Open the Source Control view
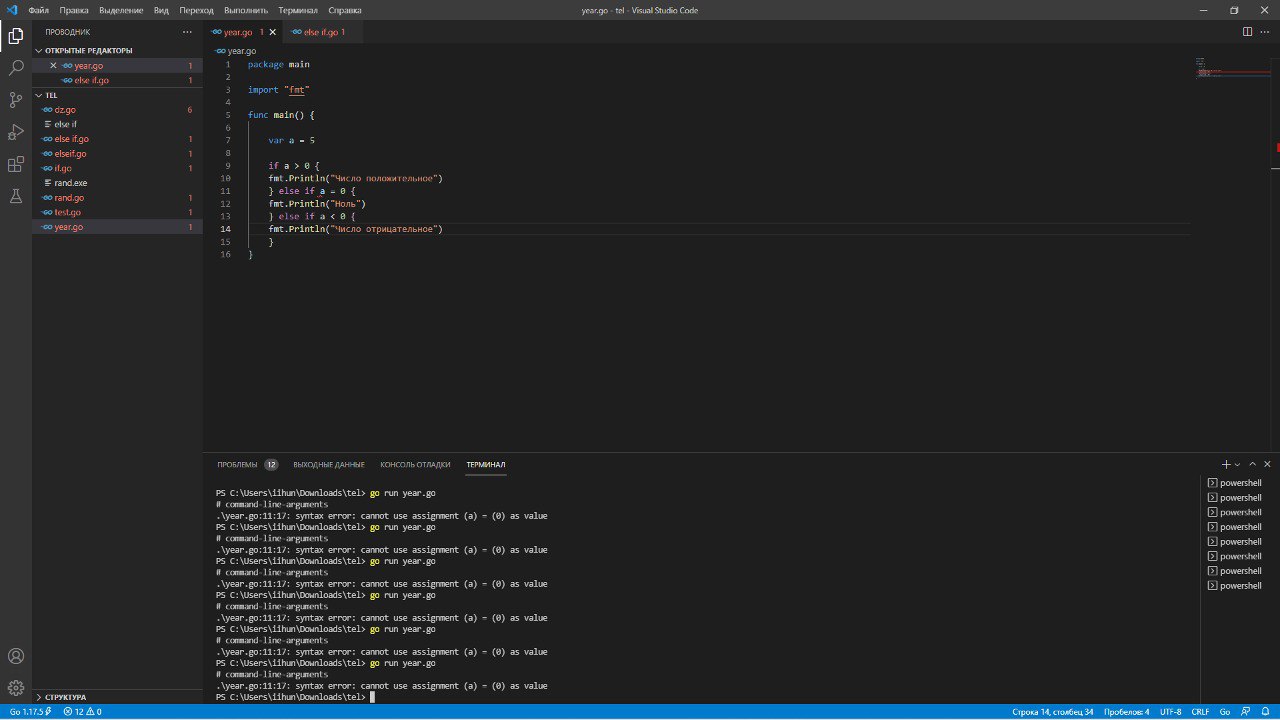This screenshot has width=1280, height=720. (x=16, y=100)
